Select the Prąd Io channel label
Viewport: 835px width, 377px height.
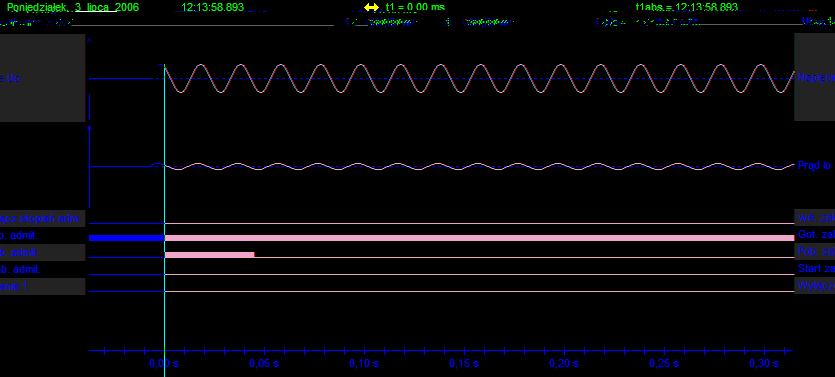(815, 166)
